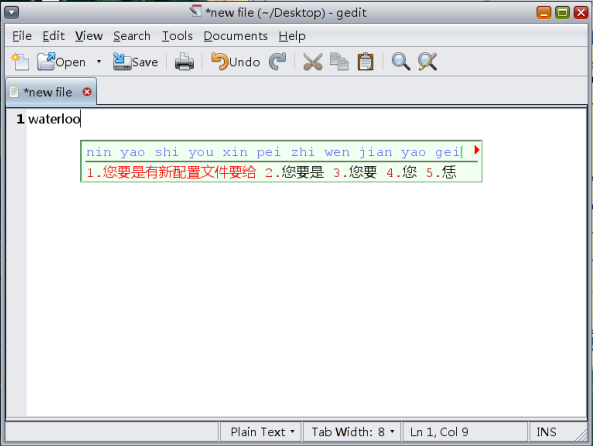
Task: Close the *new file tab
Action: [87, 92]
